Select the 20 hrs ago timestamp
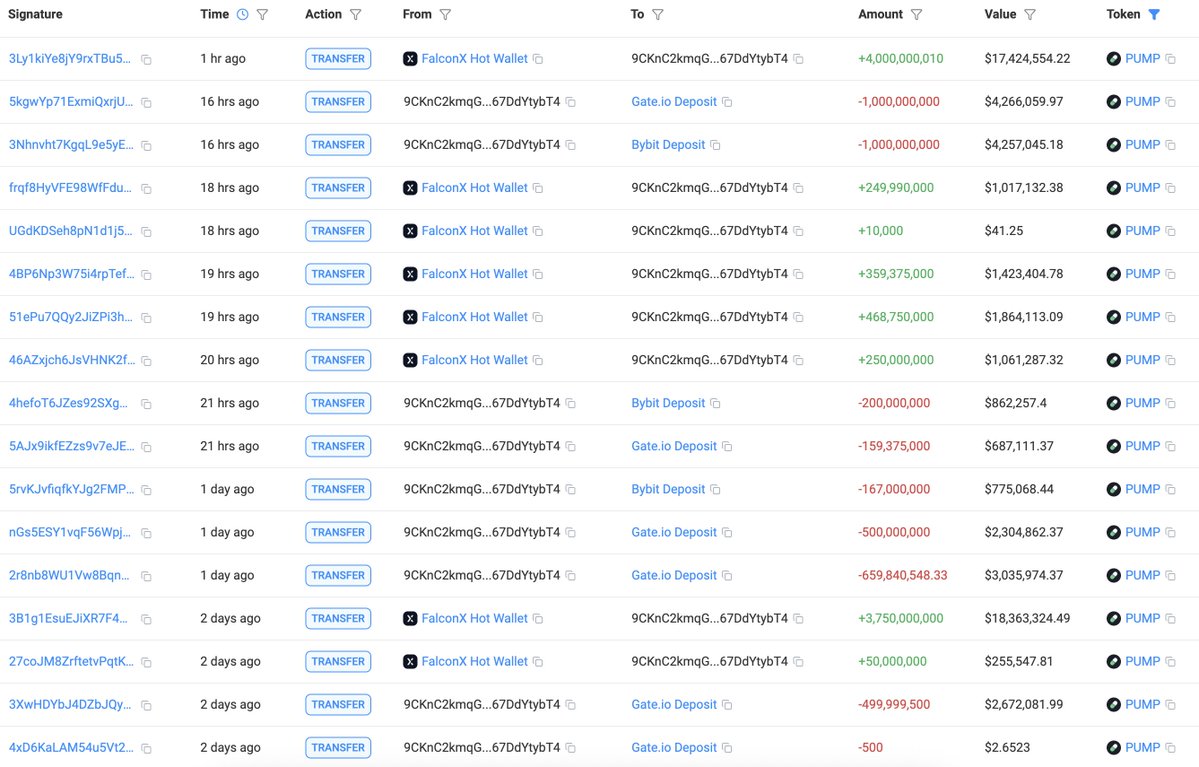 [229, 360]
